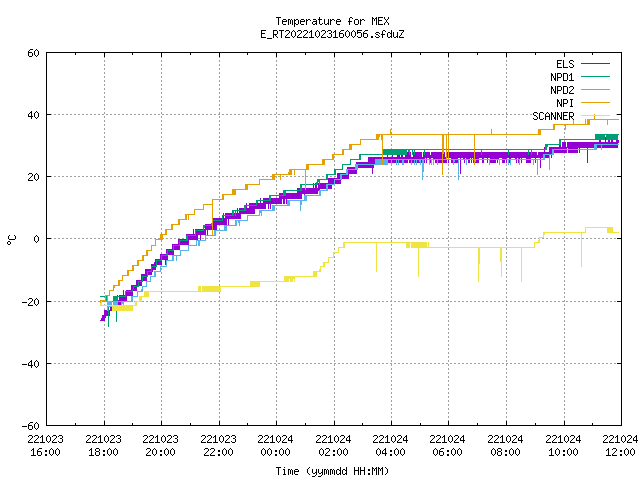This screenshot has width=640, height=480.
Task: Click the purple ELS legend line sample
Action: tap(596, 64)
